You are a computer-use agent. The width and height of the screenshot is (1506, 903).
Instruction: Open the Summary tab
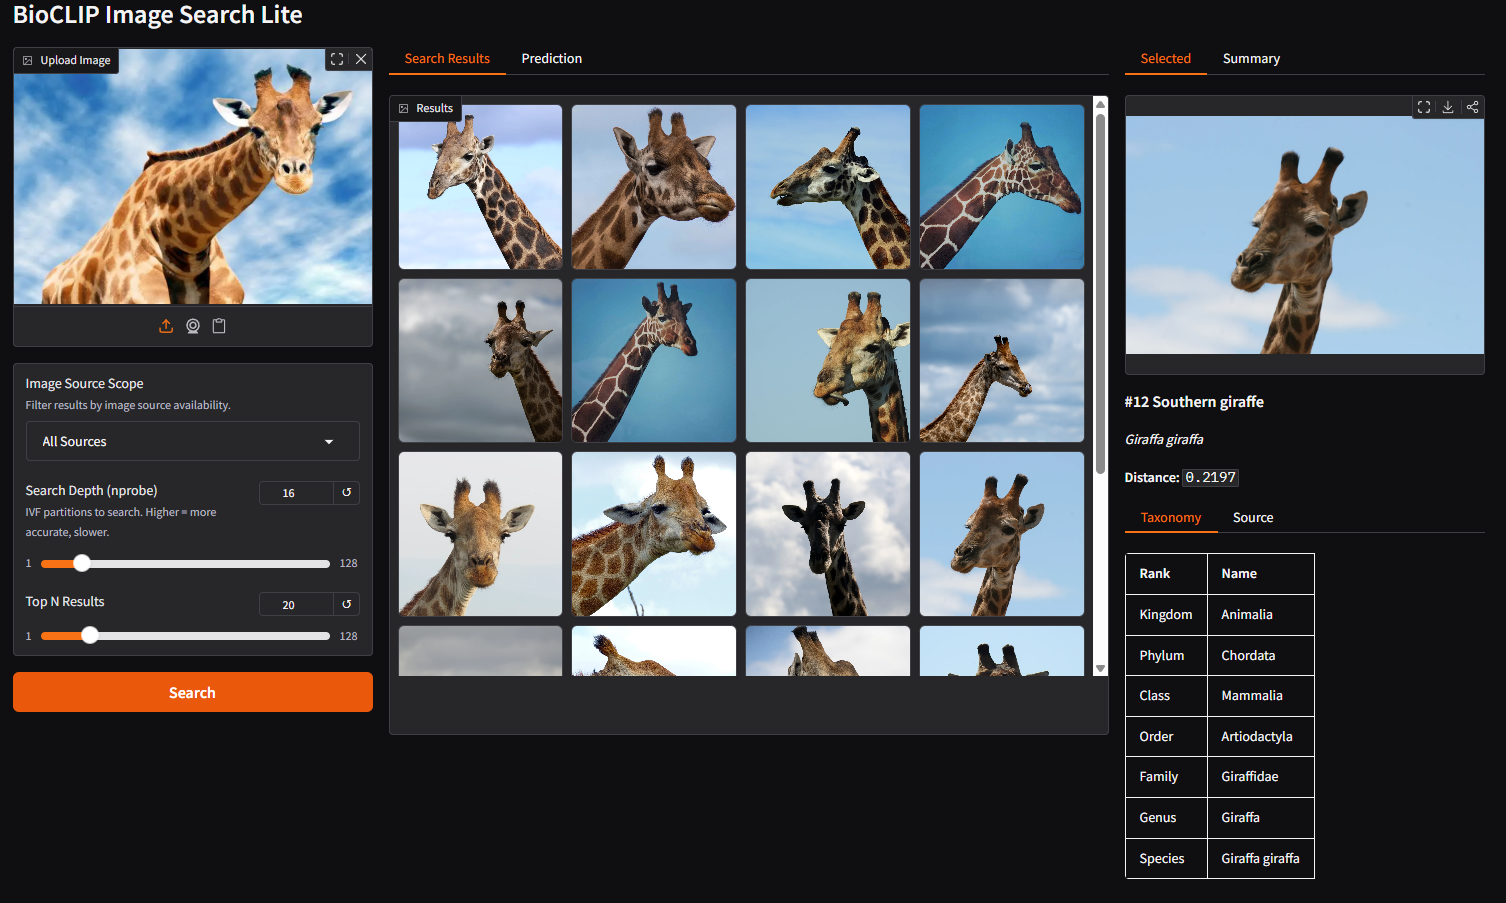pyautogui.click(x=1251, y=58)
